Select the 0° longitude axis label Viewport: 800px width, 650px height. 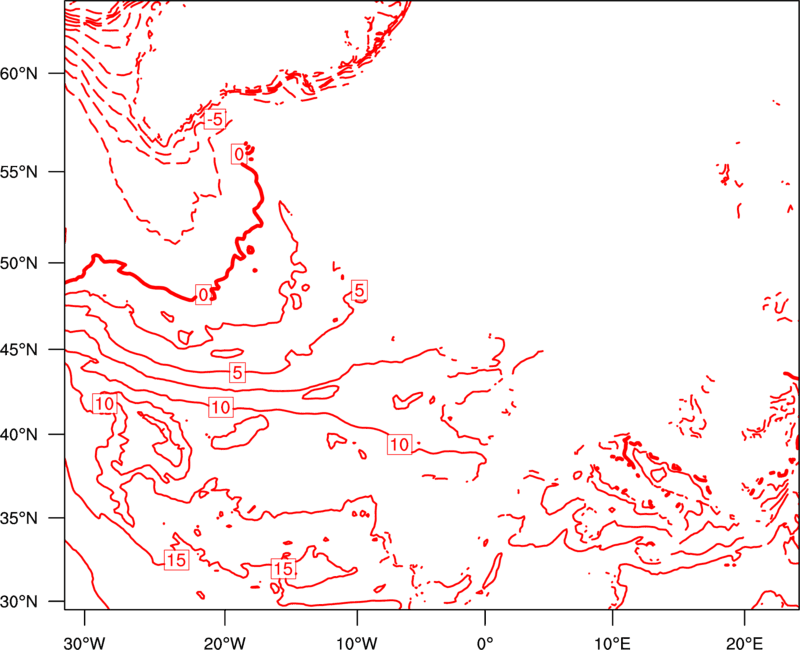click(x=485, y=642)
